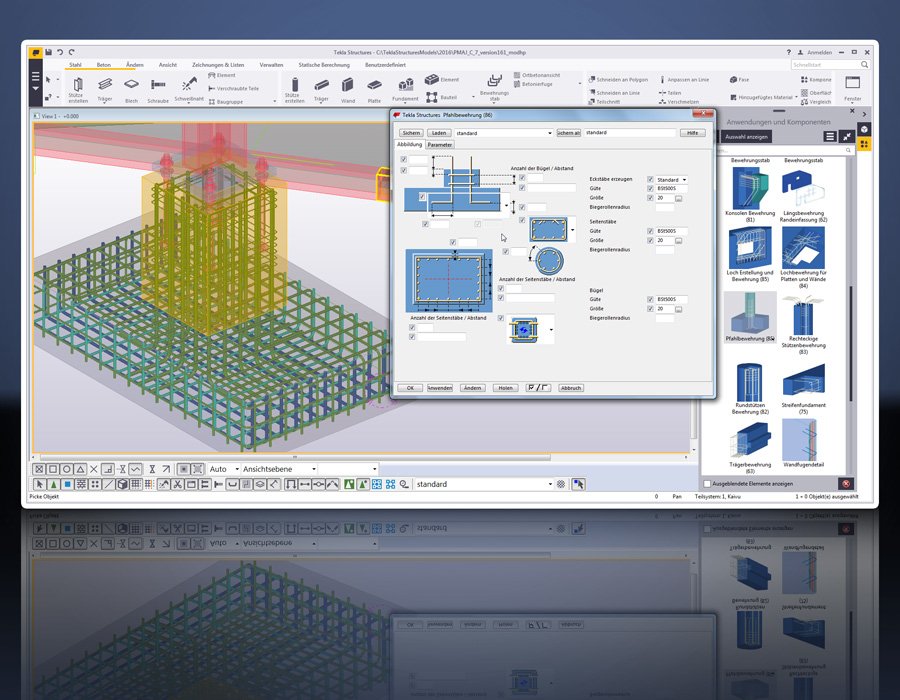900x700 pixels.
Task: Open the Ändern ribbon tab
Action: coord(134,65)
